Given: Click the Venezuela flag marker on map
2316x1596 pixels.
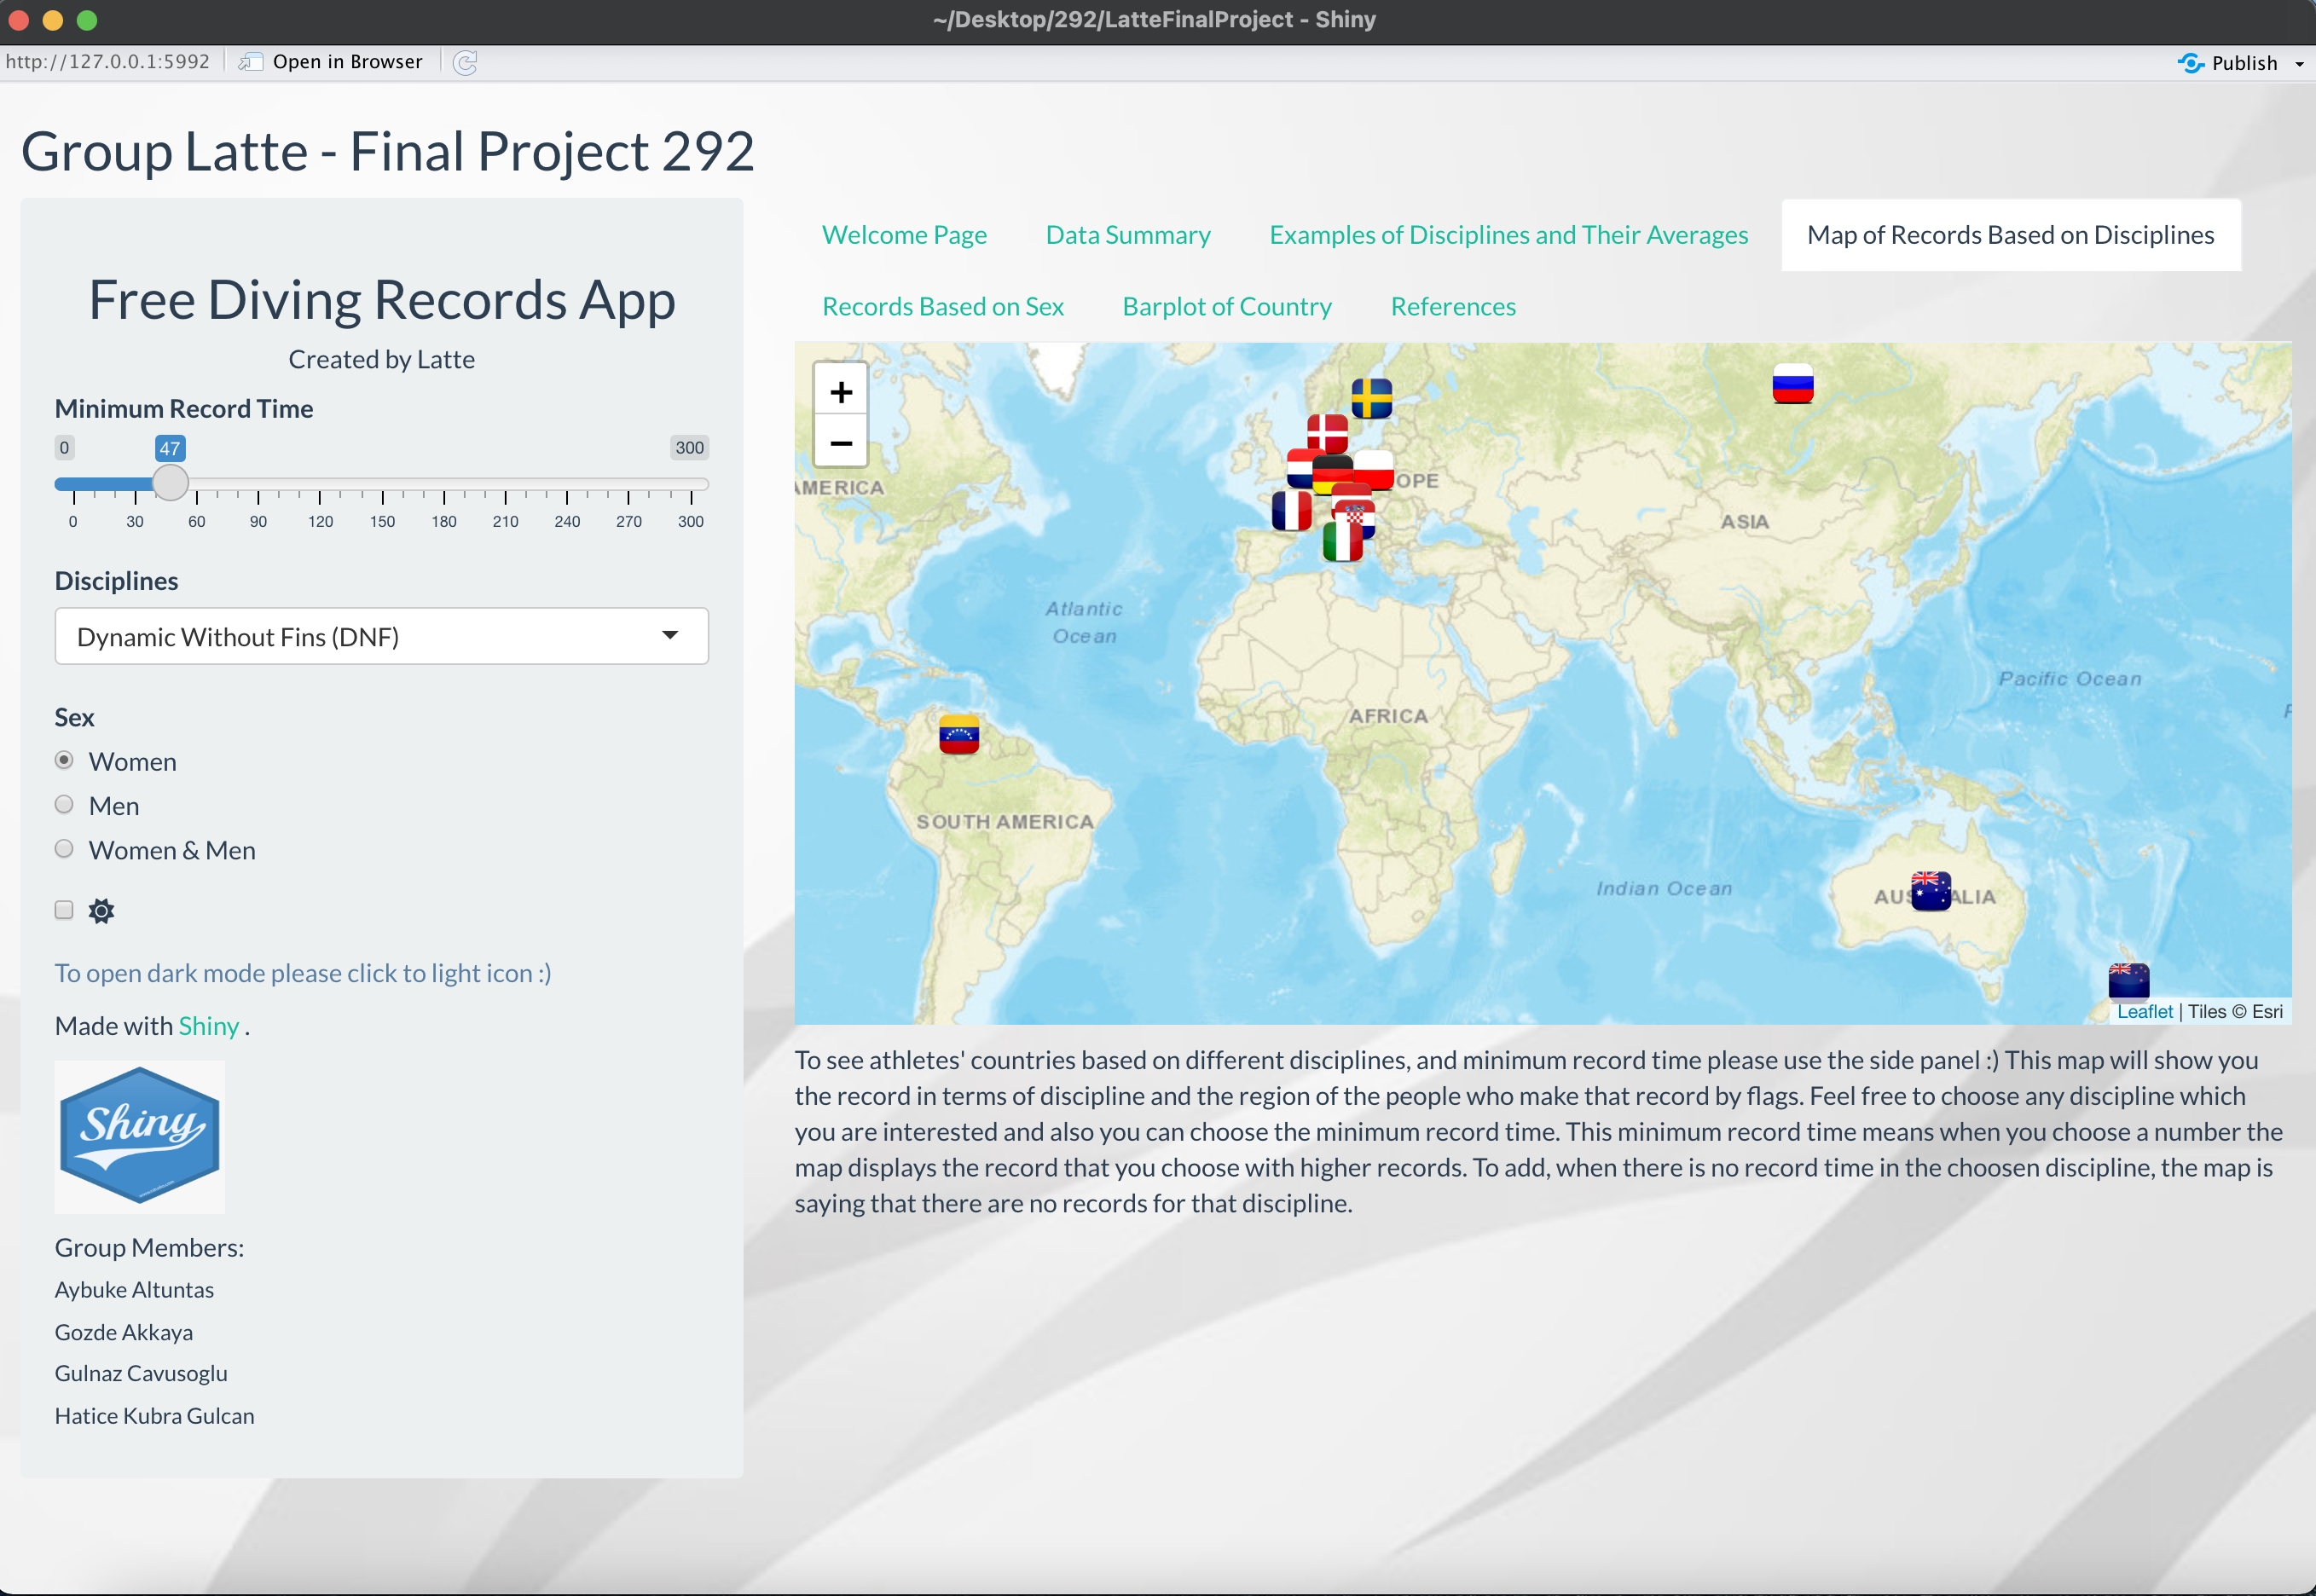Looking at the screenshot, I should pos(958,734).
